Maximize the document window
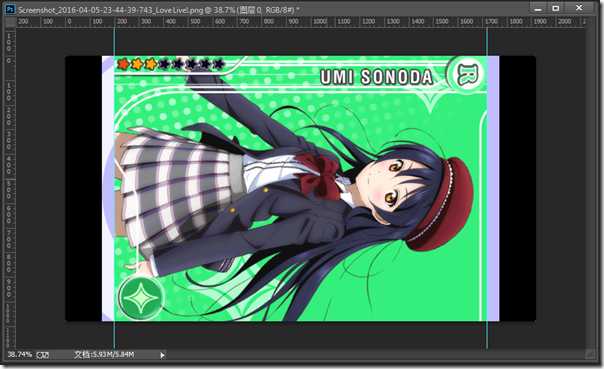604x369 pixels. [556, 8]
